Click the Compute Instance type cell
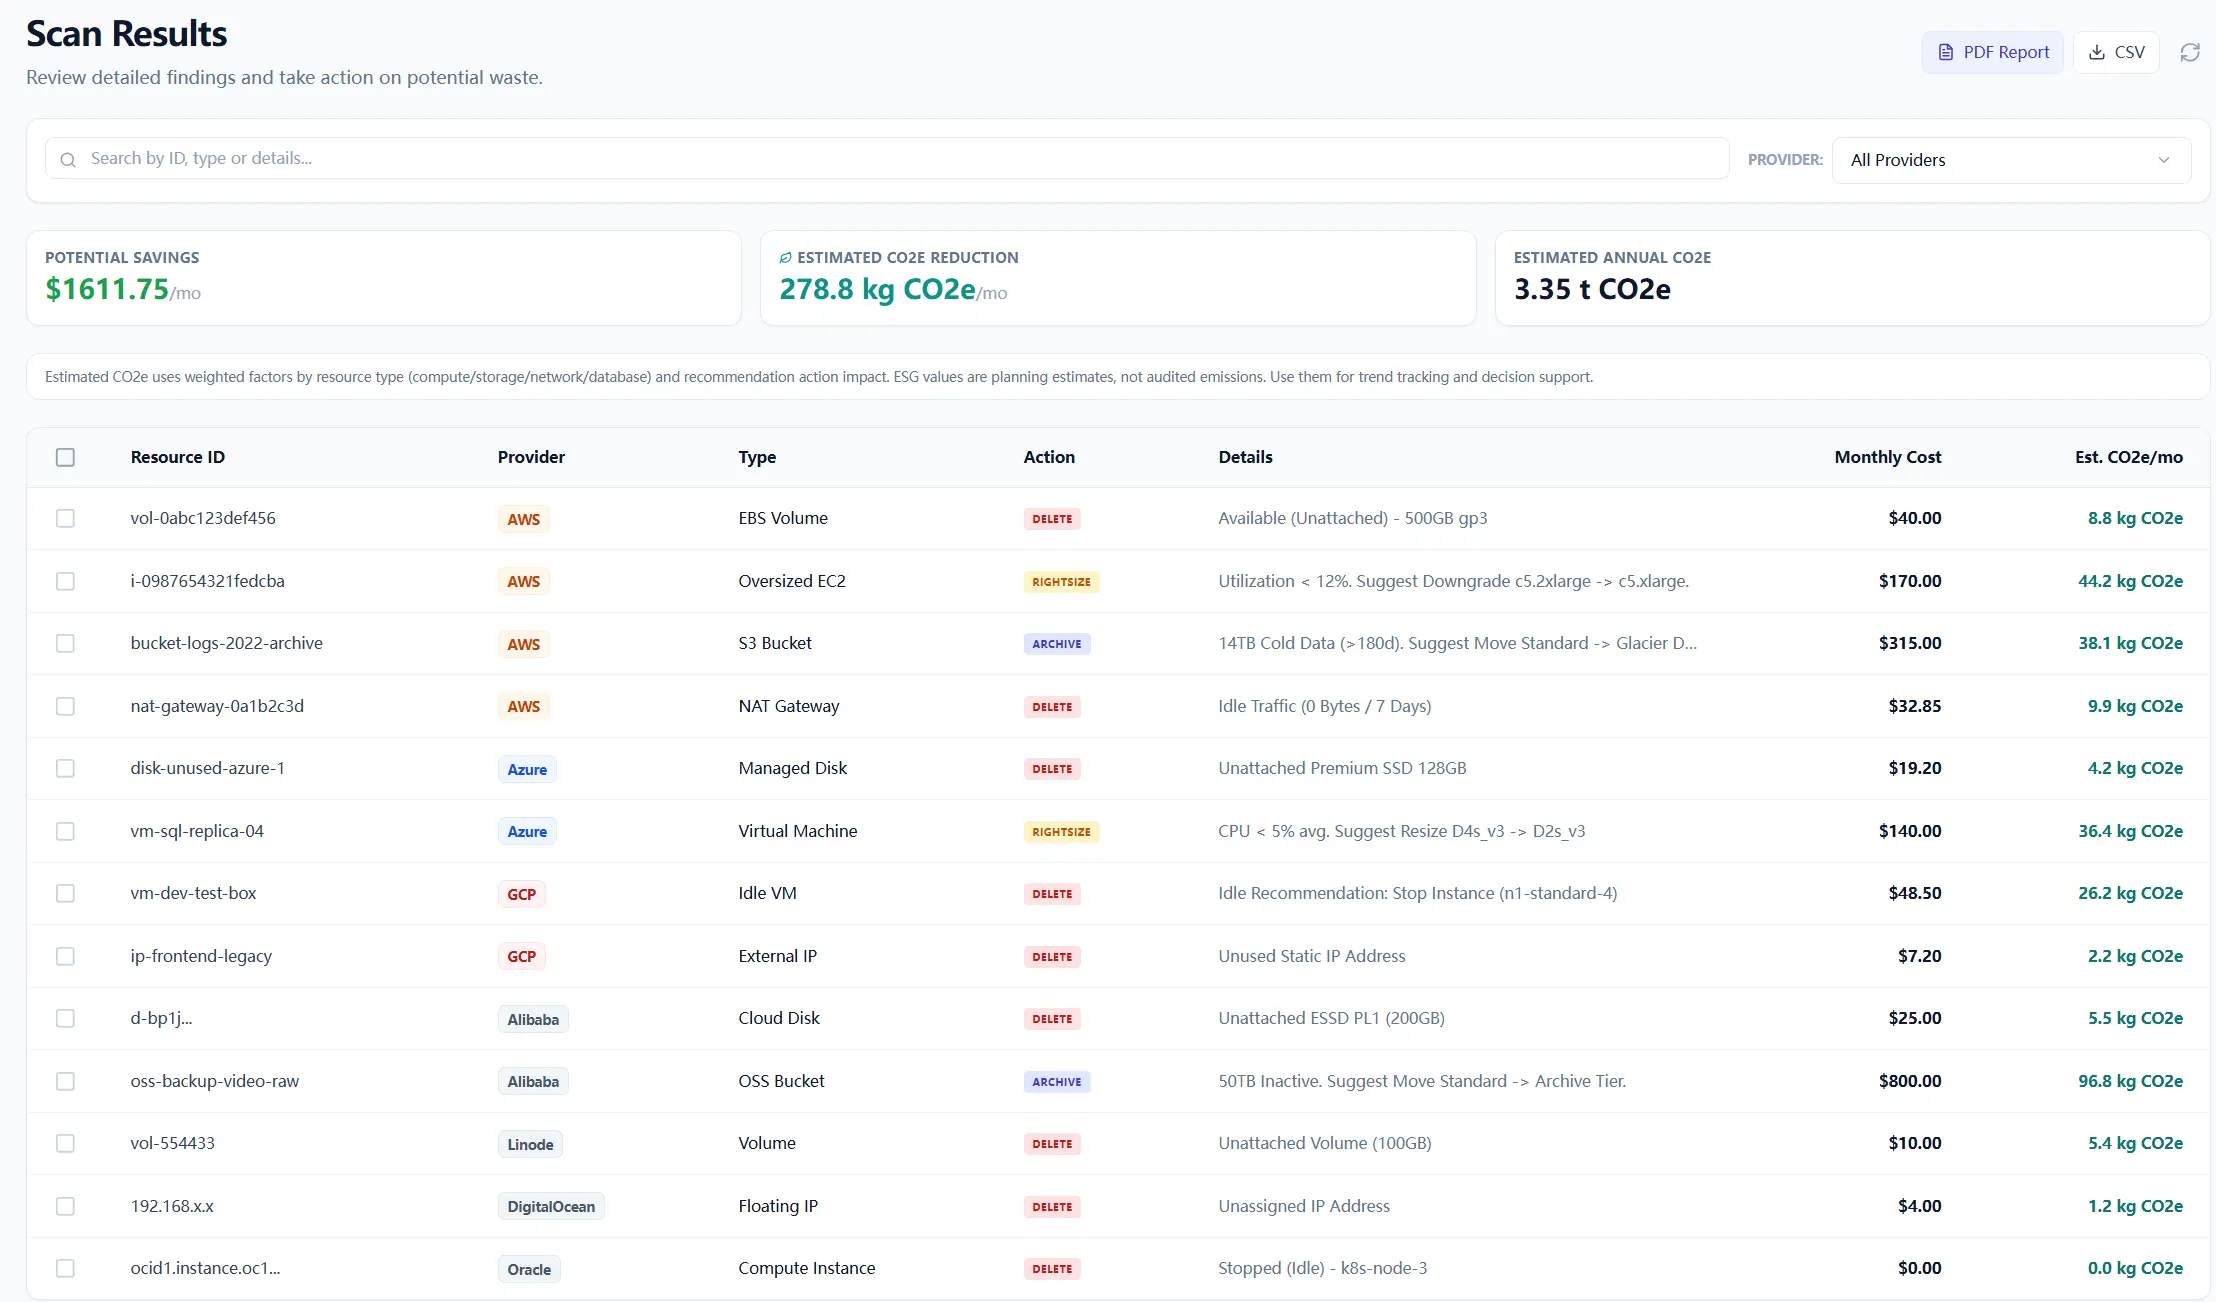Image resolution: width=2216 pixels, height=1302 pixels. tap(806, 1268)
